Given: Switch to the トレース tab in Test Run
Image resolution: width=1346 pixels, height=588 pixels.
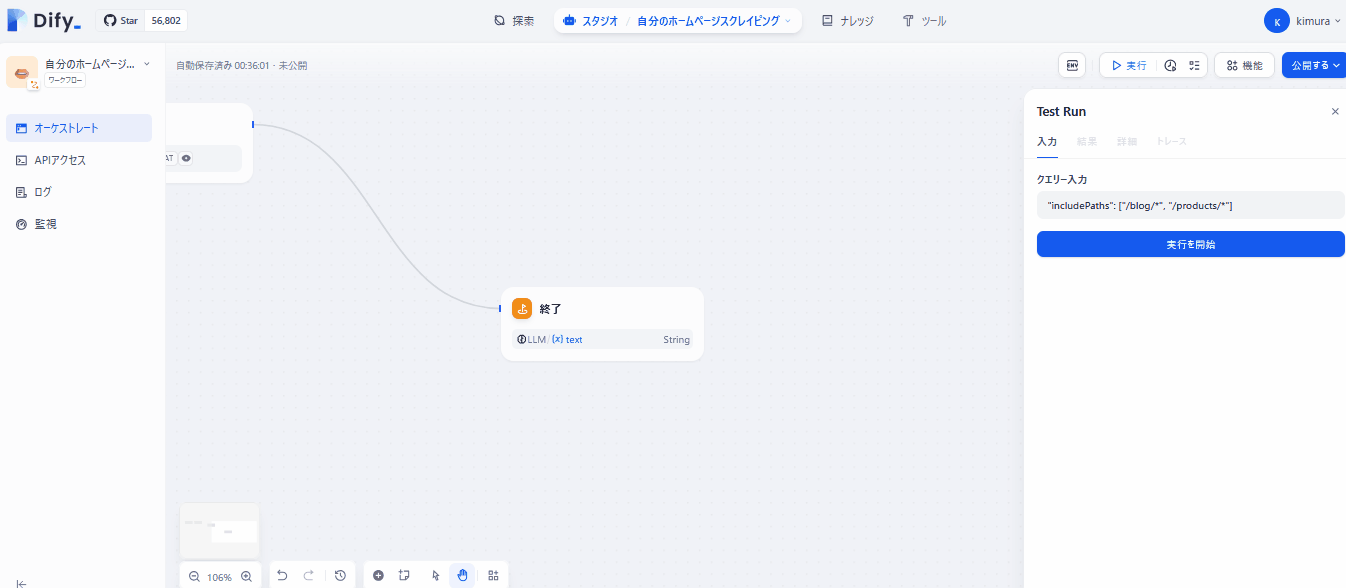Looking at the screenshot, I should 1170,141.
